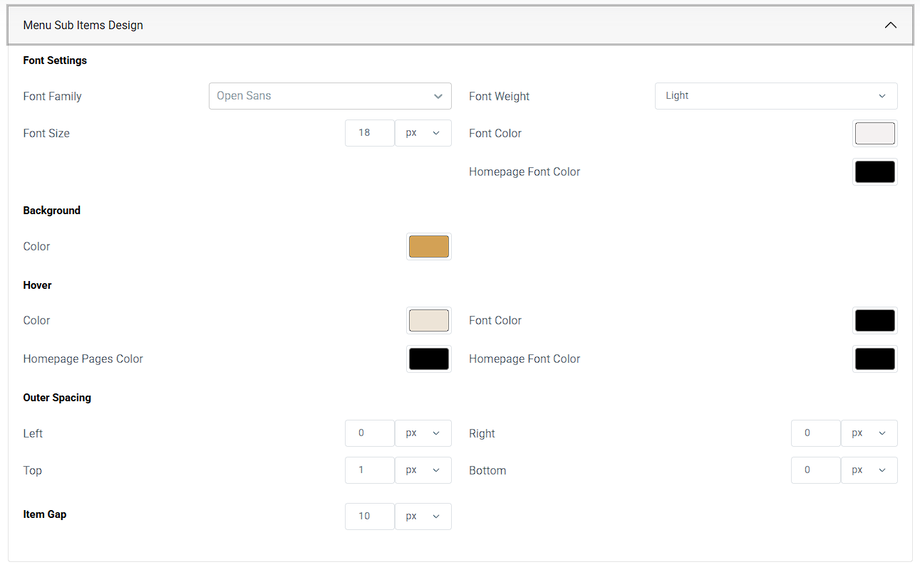Open the Hover Color swatch
The image size is (920, 567).
click(x=428, y=320)
